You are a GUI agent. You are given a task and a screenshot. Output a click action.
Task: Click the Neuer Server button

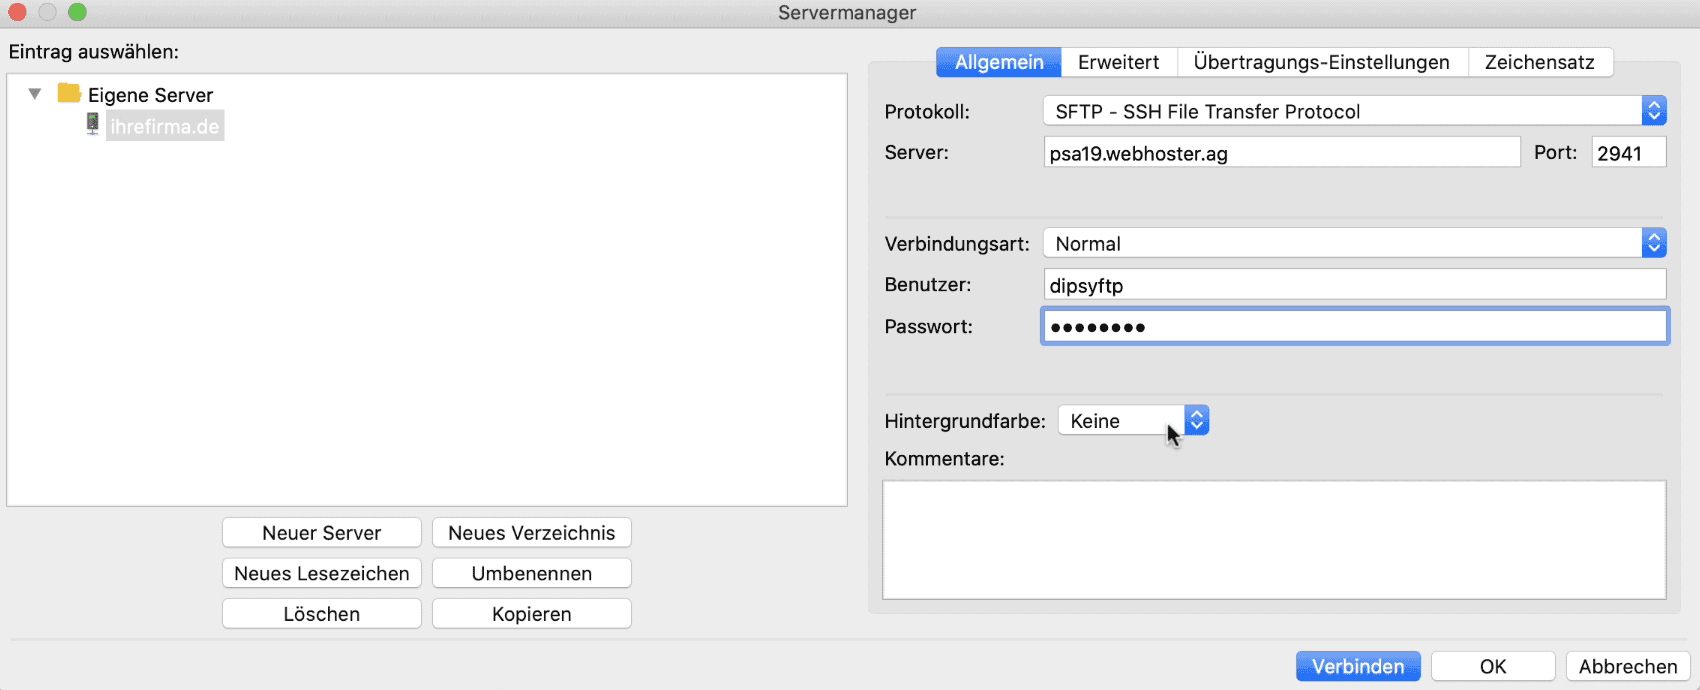click(x=322, y=533)
